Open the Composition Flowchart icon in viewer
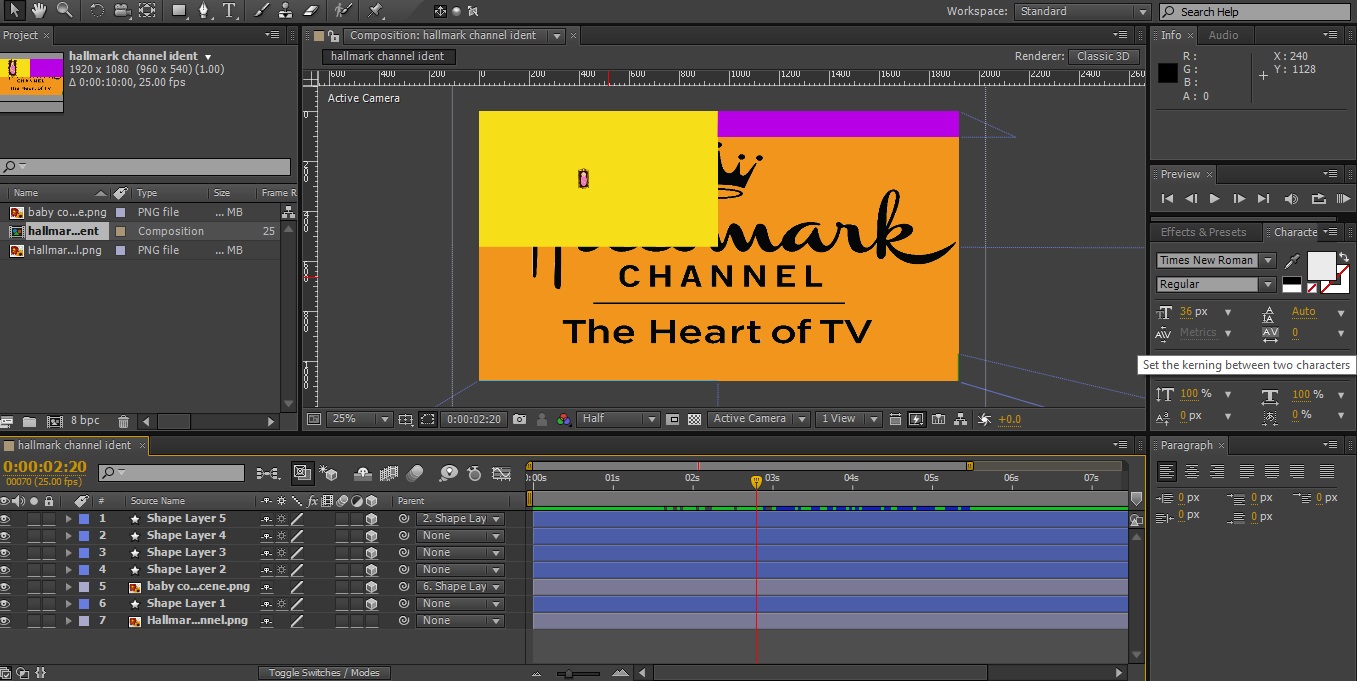Image resolution: width=1357 pixels, height=681 pixels. (x=960, y=419)
